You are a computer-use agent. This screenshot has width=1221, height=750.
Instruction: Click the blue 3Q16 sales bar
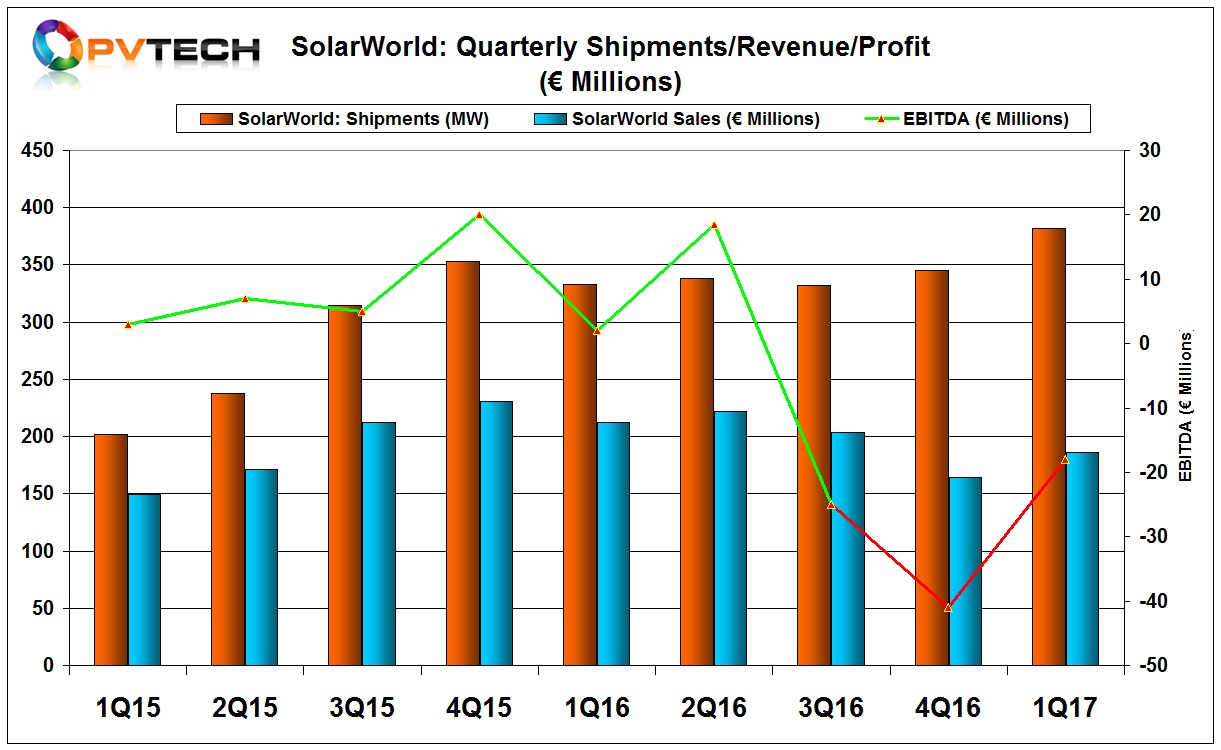846,549
